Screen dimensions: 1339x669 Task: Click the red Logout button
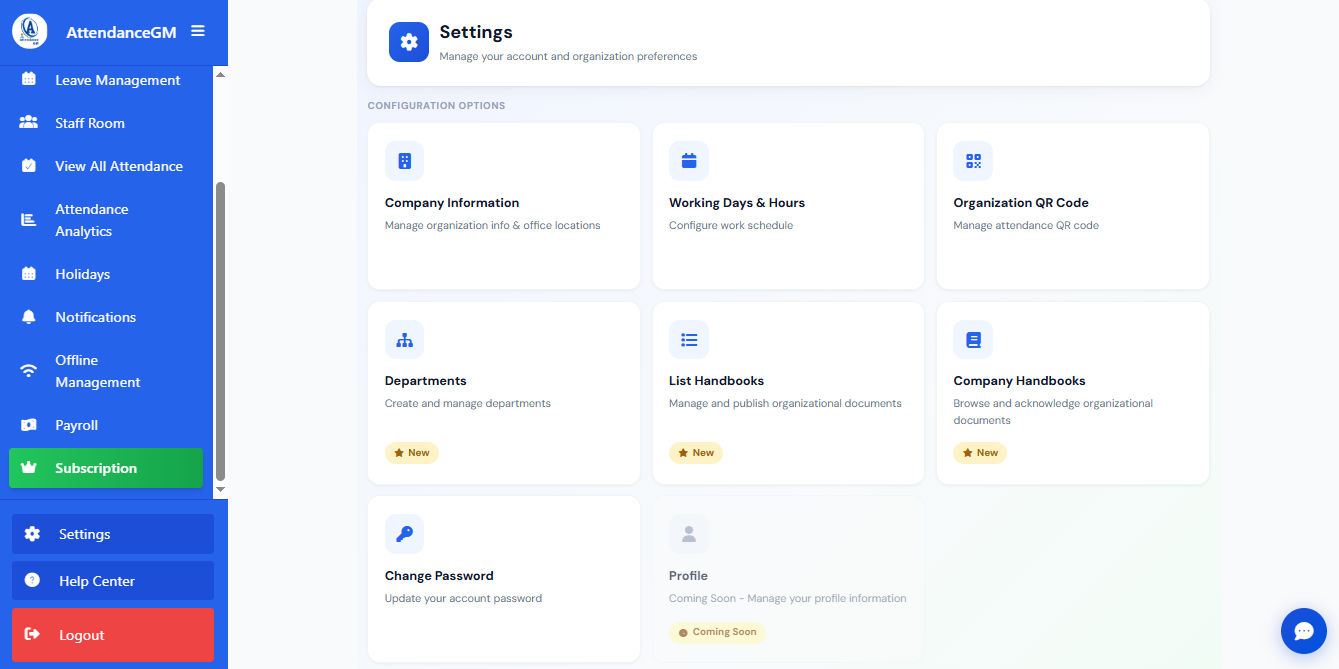[x=113, y=635]
